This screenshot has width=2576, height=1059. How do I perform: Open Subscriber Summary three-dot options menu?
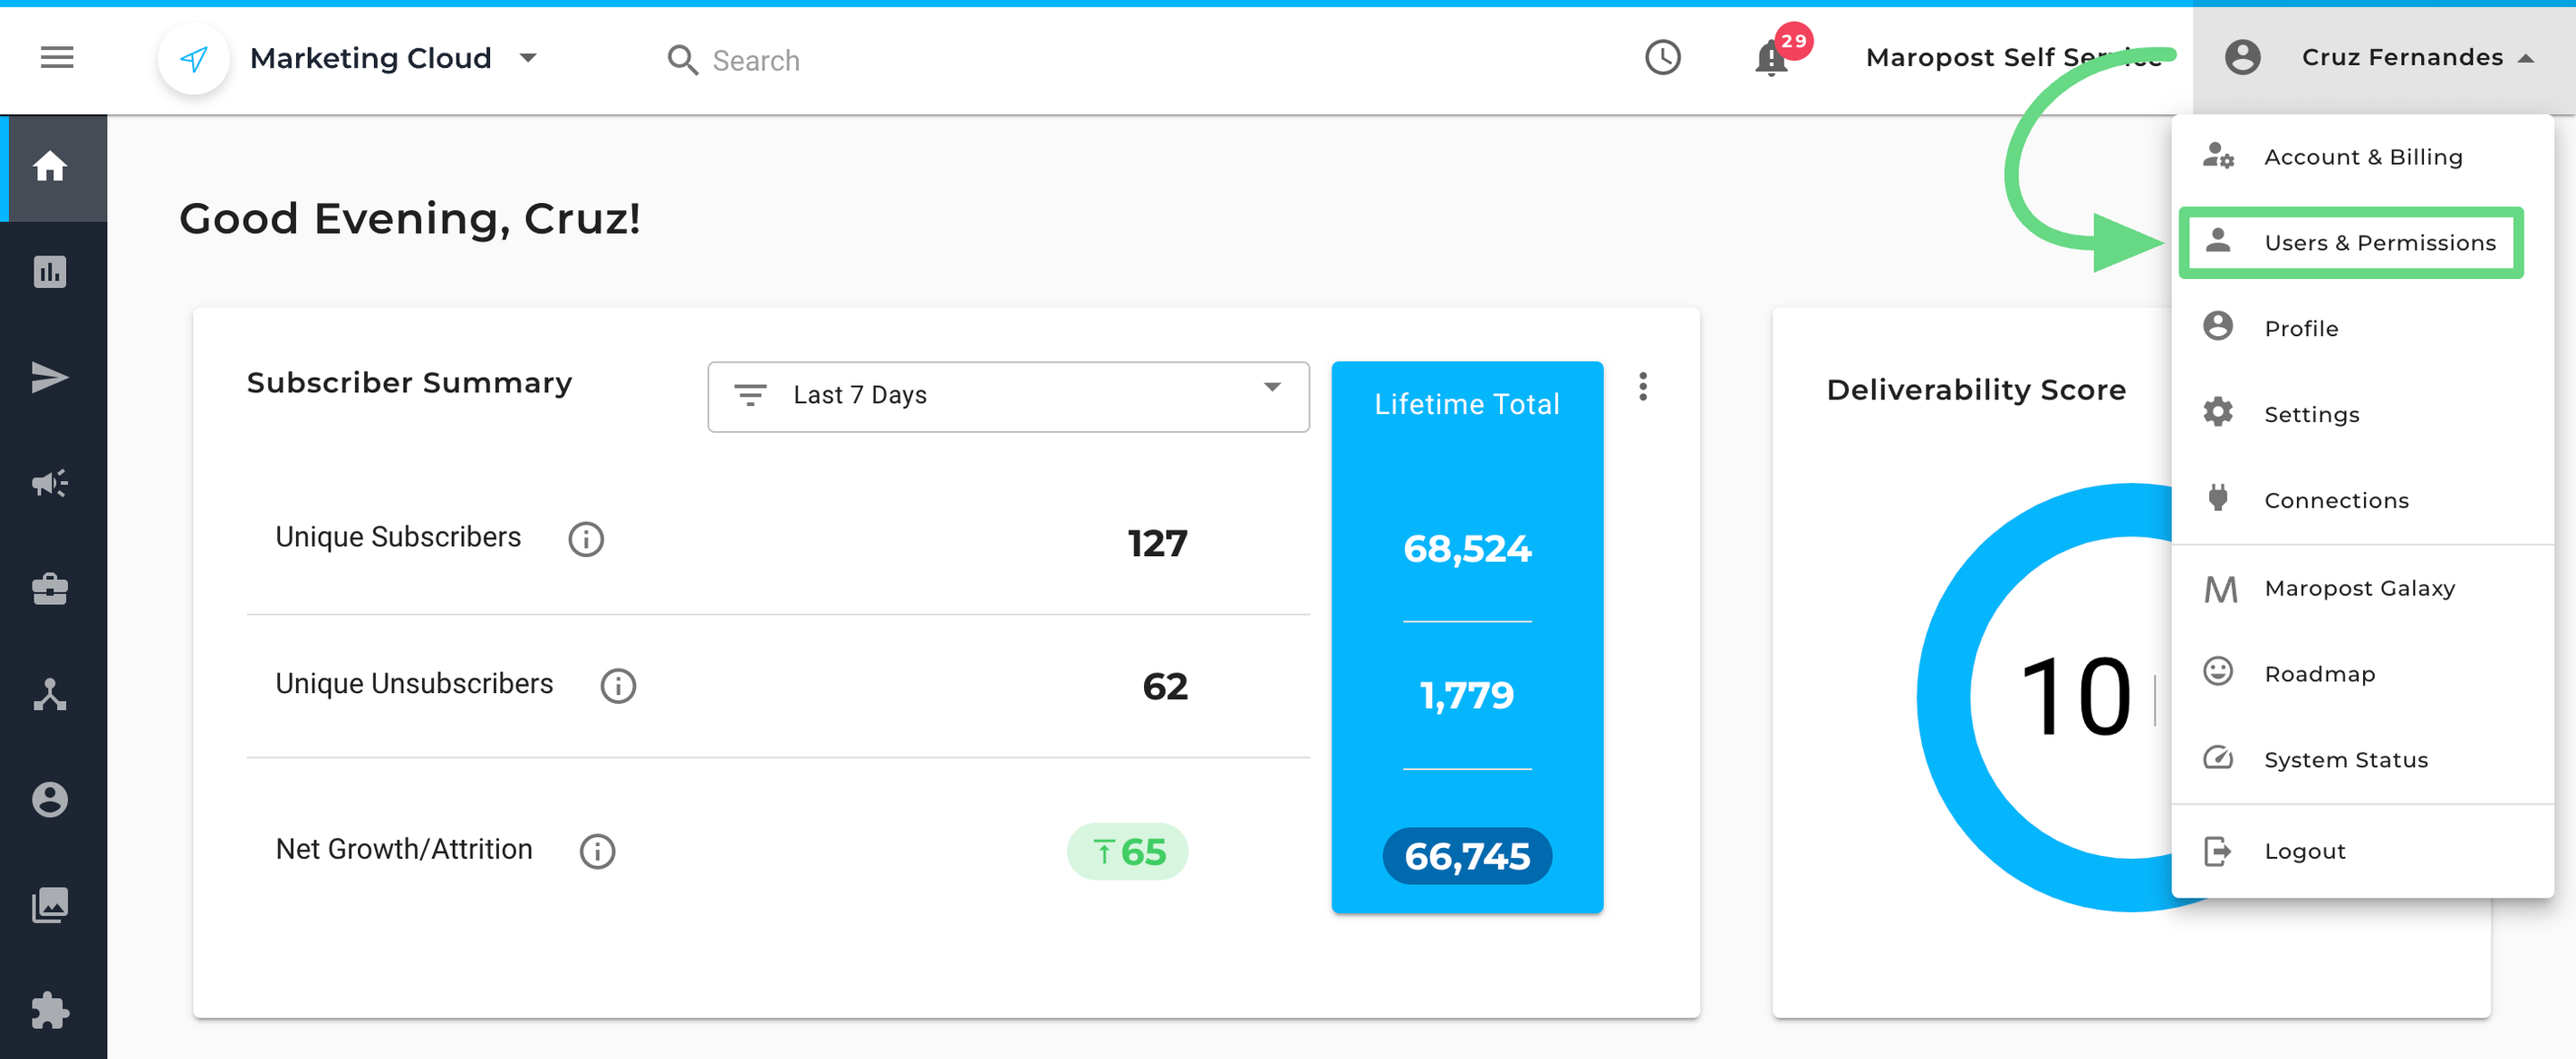coord(1642,387)
